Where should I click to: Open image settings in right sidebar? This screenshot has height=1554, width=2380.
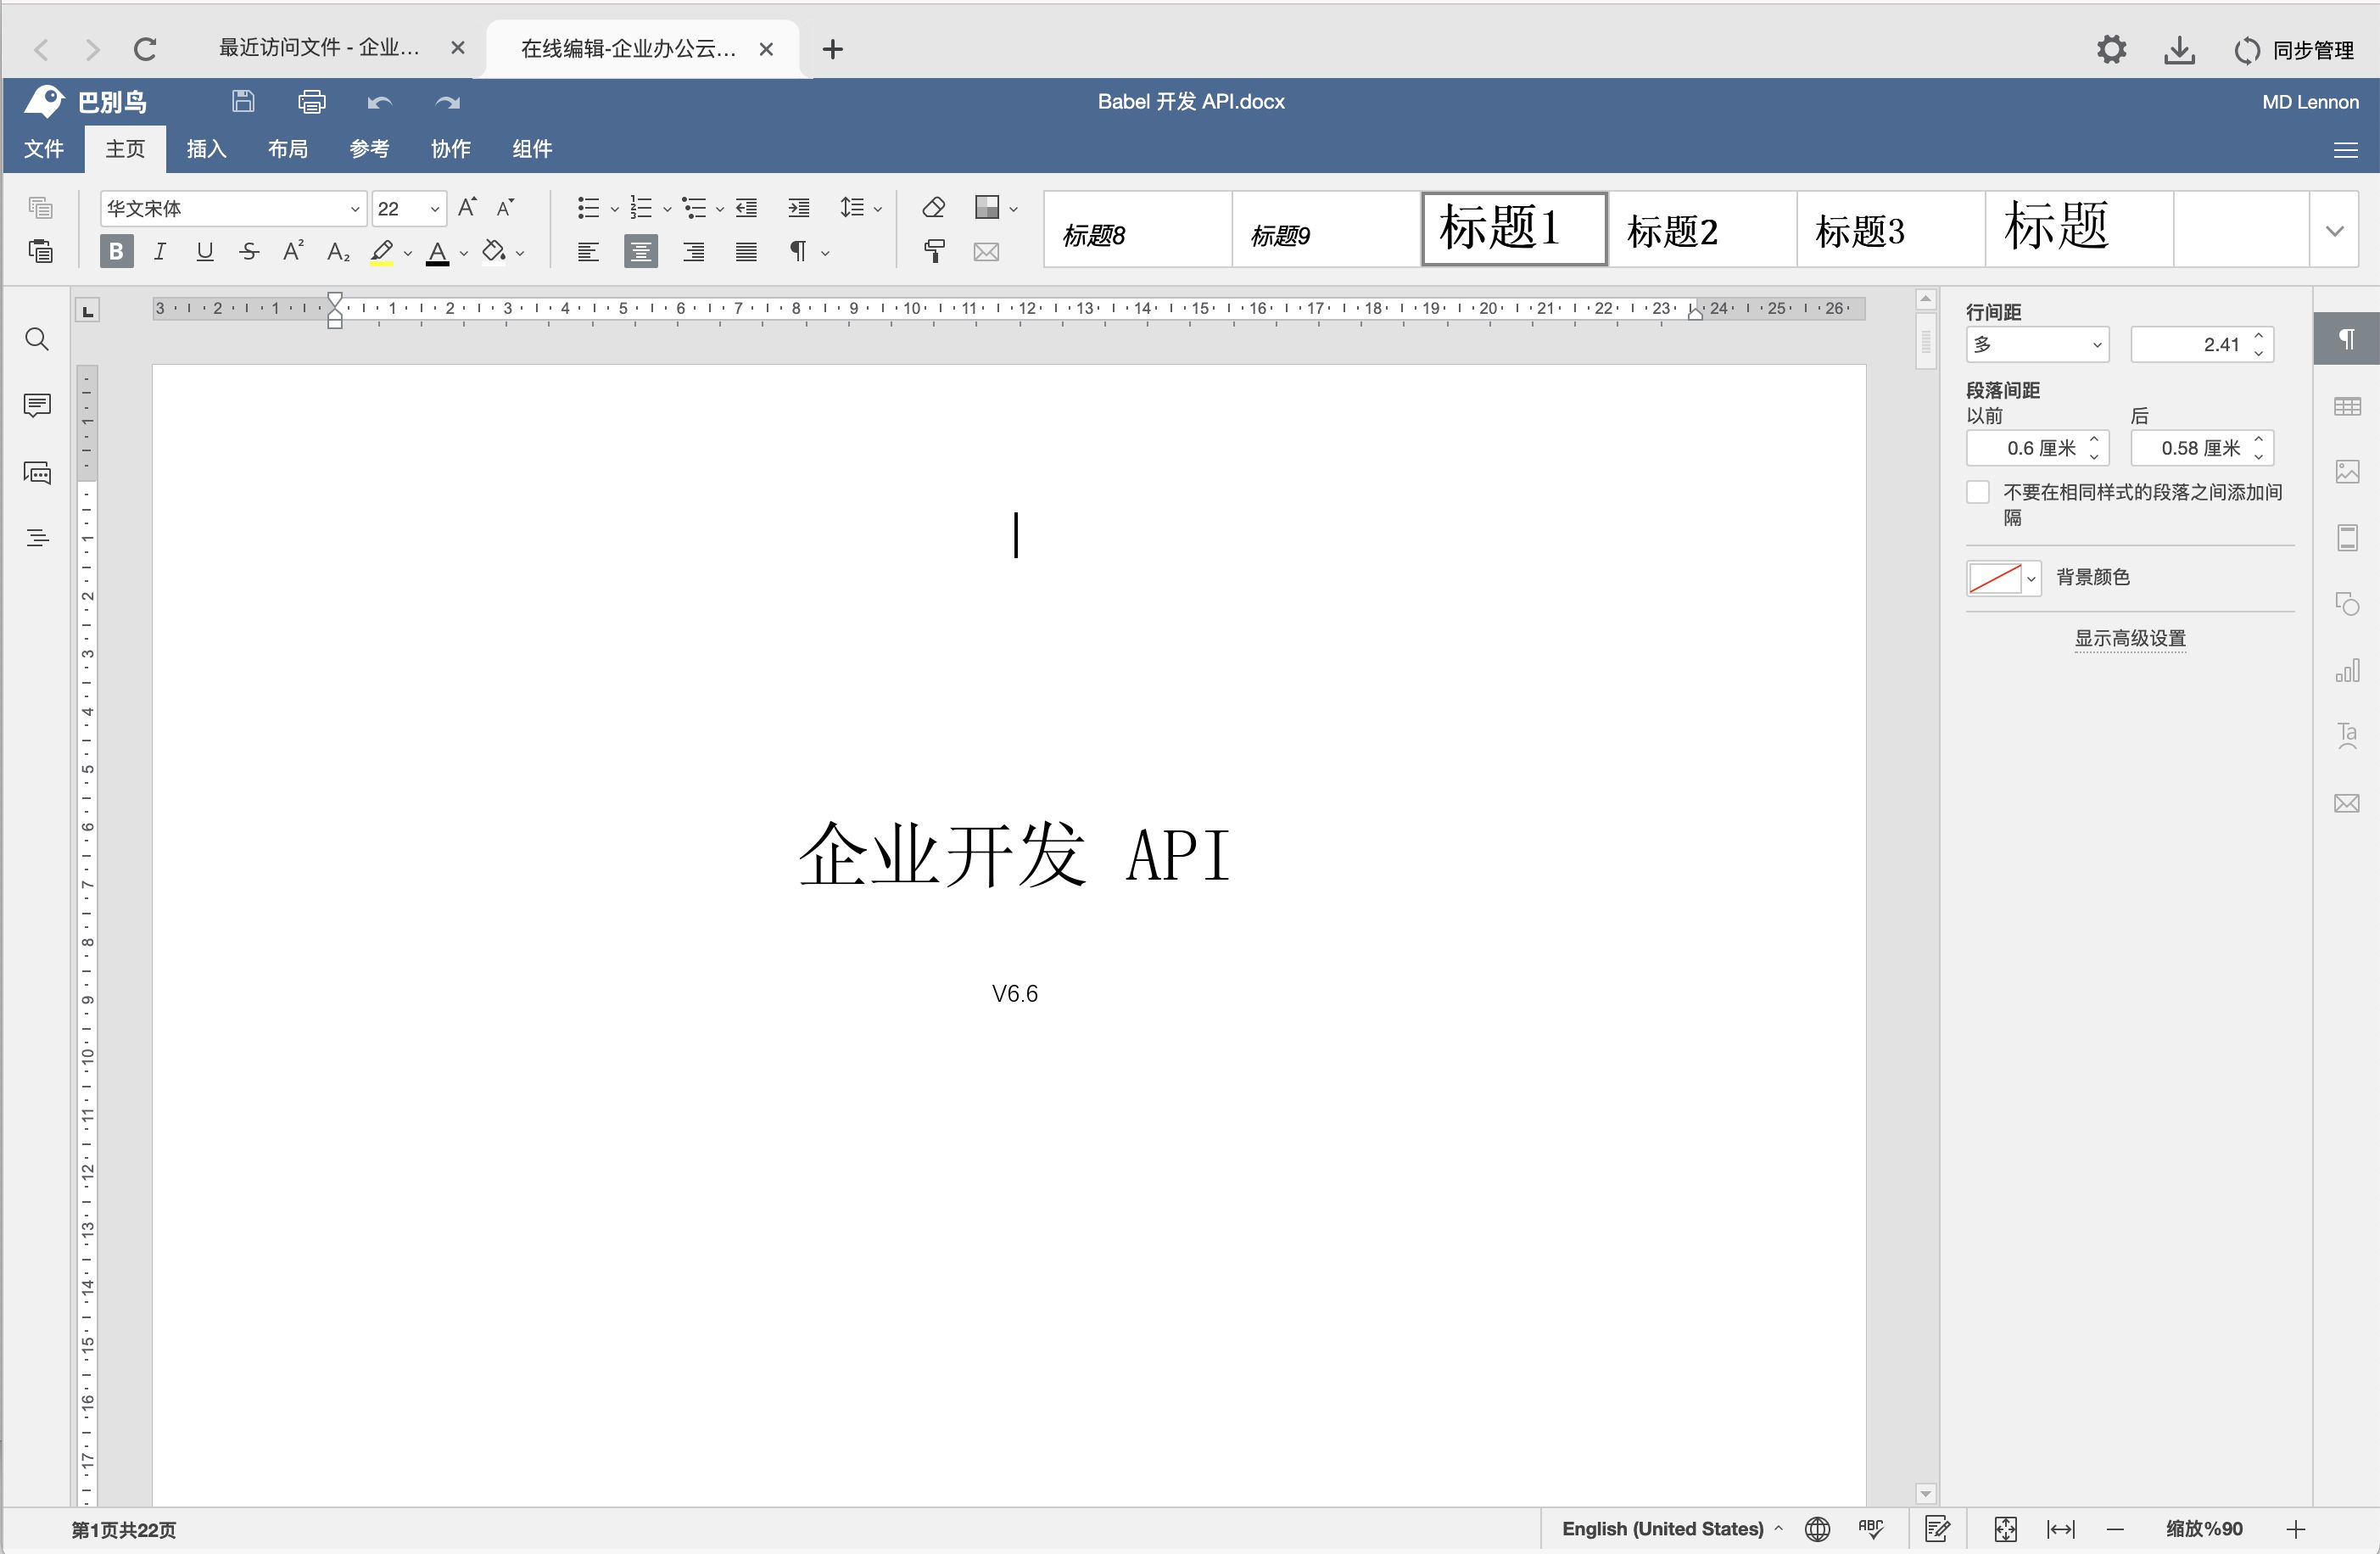[2347, 472]
